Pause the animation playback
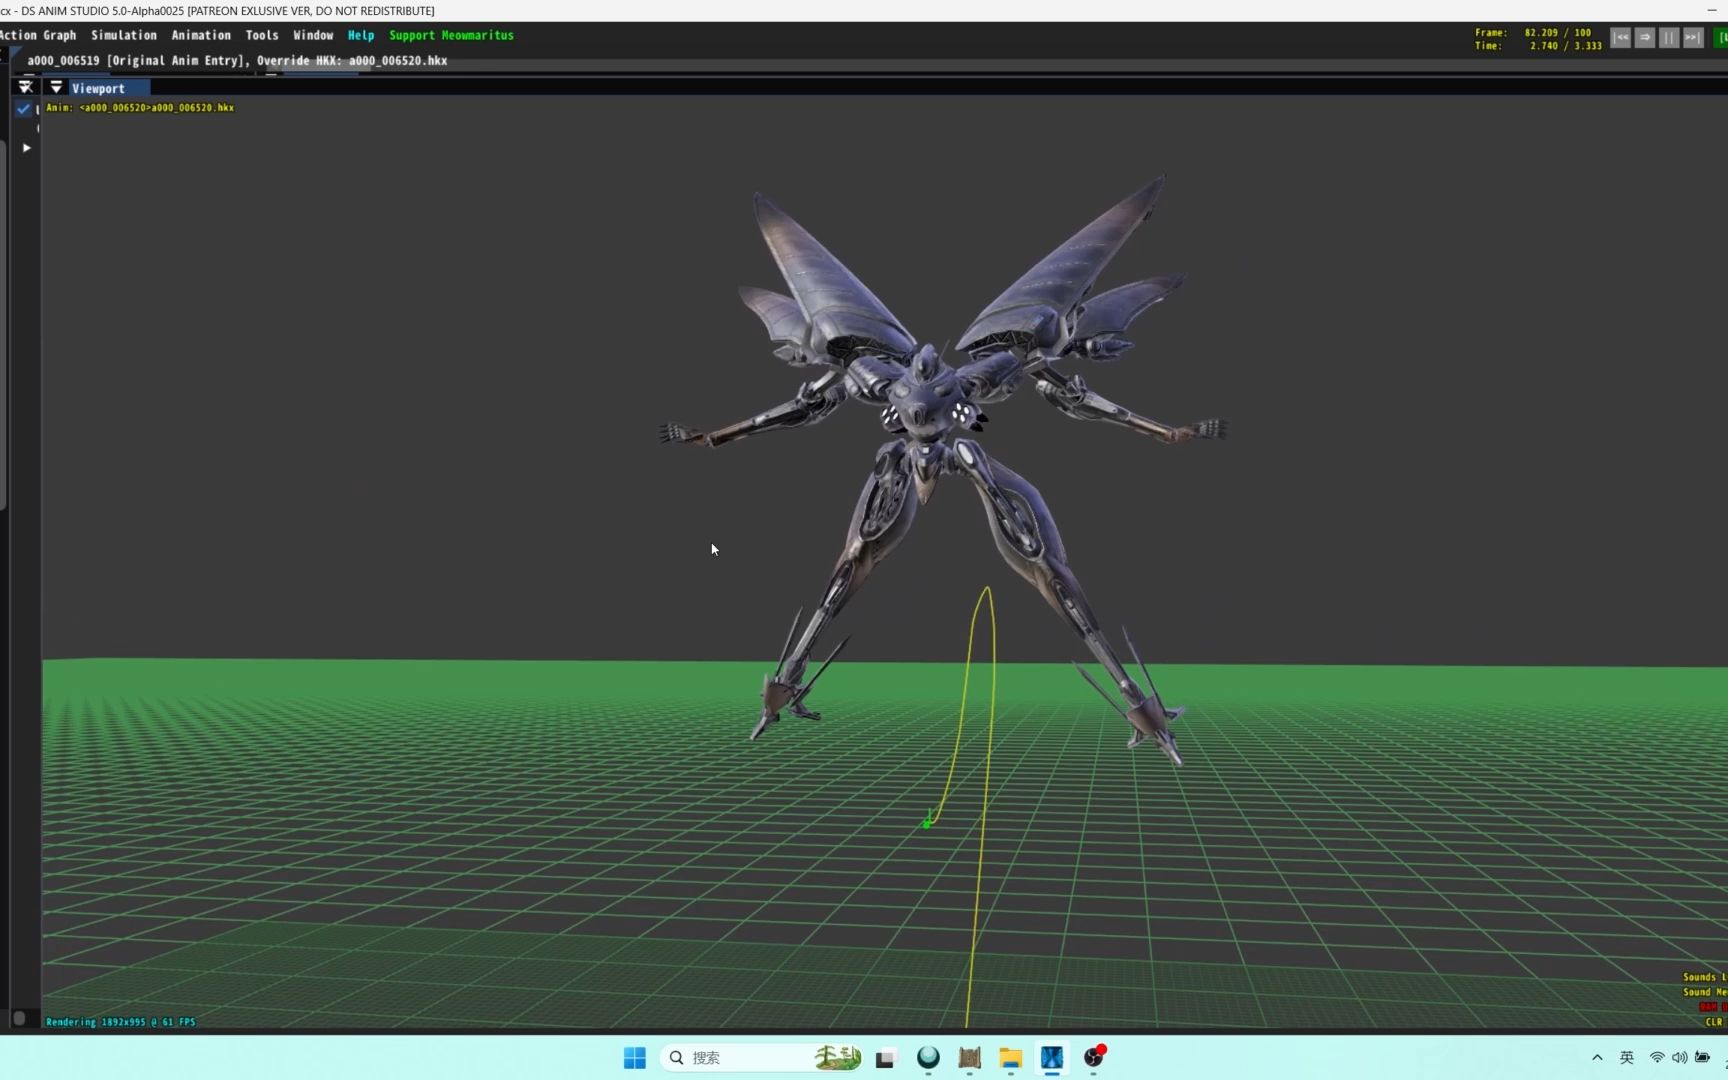Screen dimensions: 1728x1080 pos(1669,38)
